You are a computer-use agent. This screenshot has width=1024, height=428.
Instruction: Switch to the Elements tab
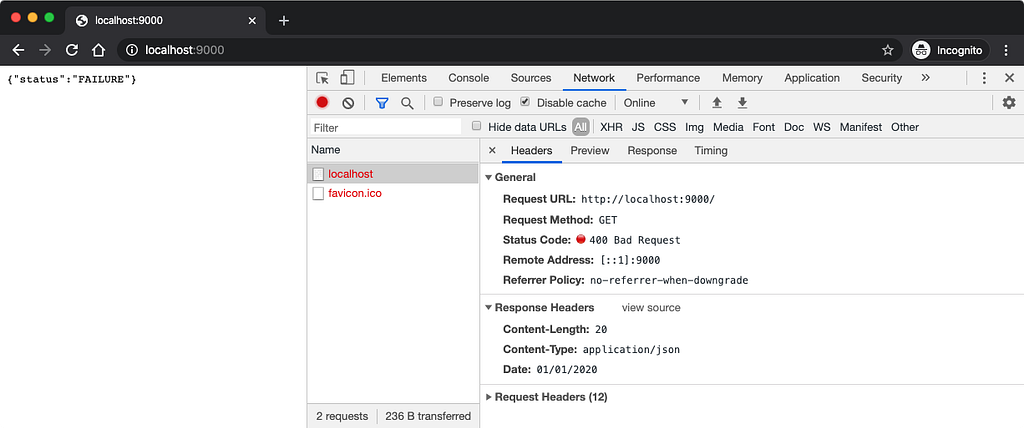pos(404,78)
